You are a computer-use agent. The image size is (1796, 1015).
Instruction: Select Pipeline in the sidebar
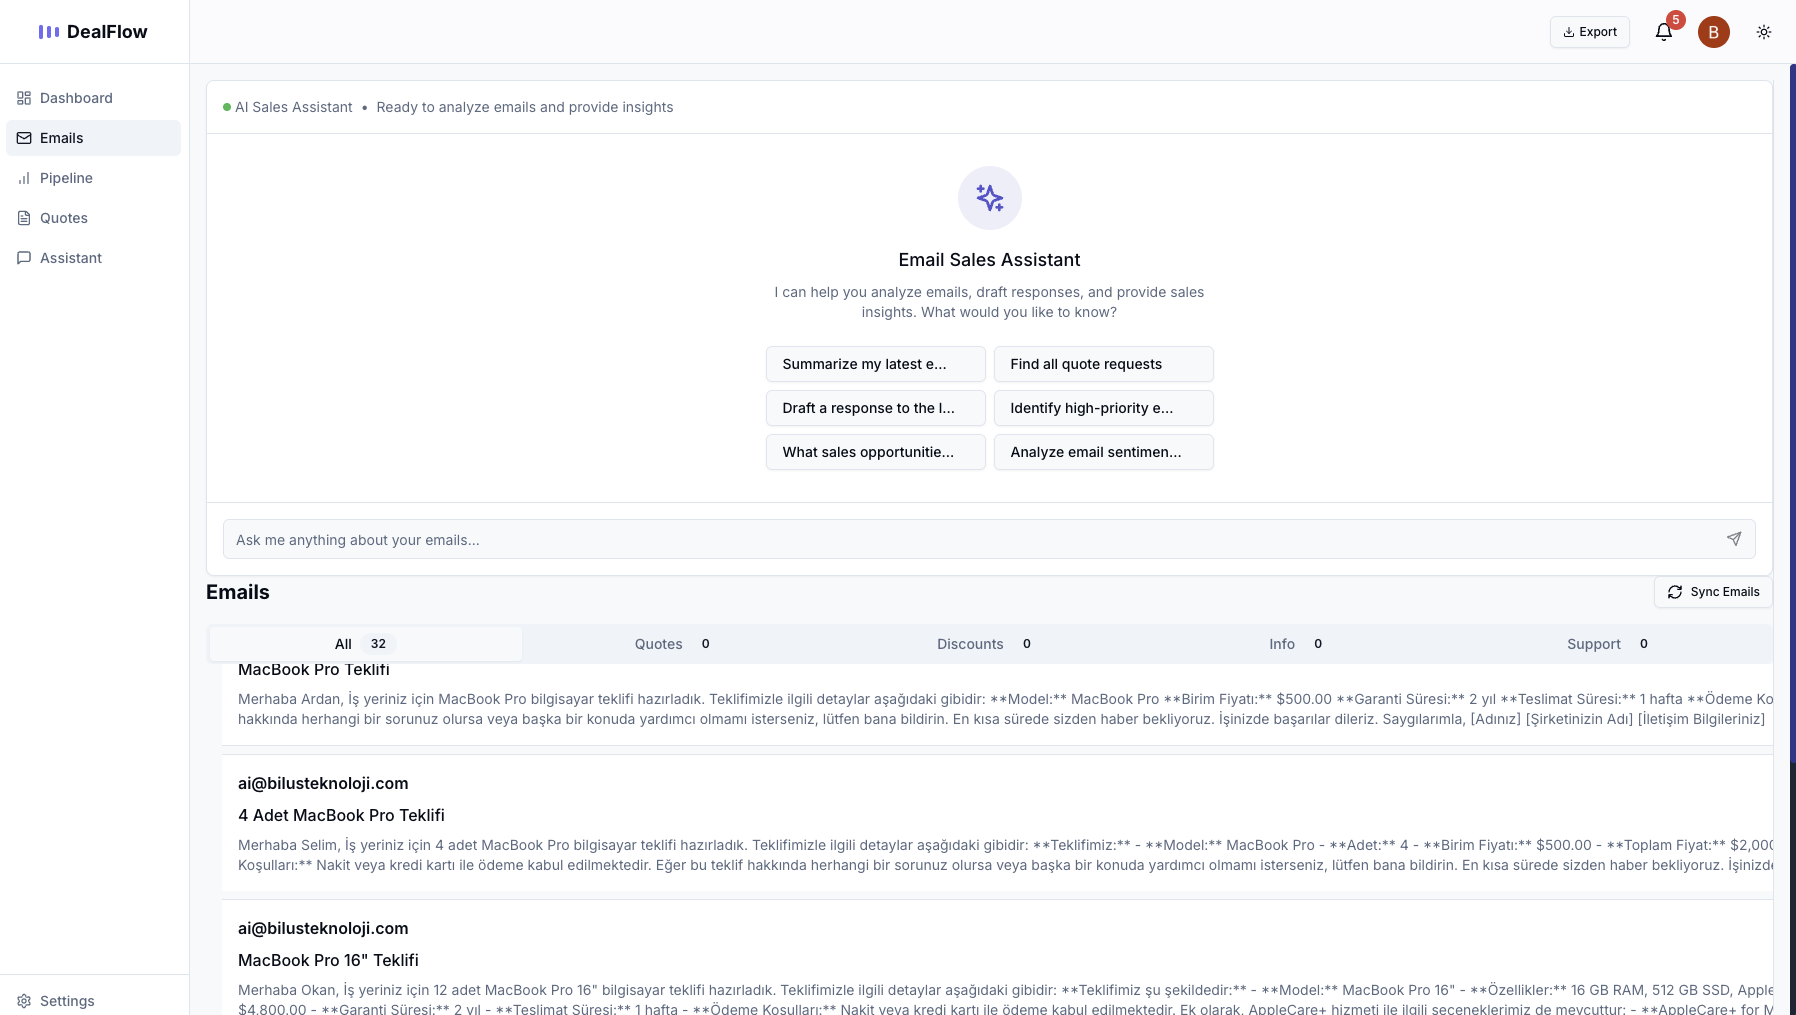(66, 177)
